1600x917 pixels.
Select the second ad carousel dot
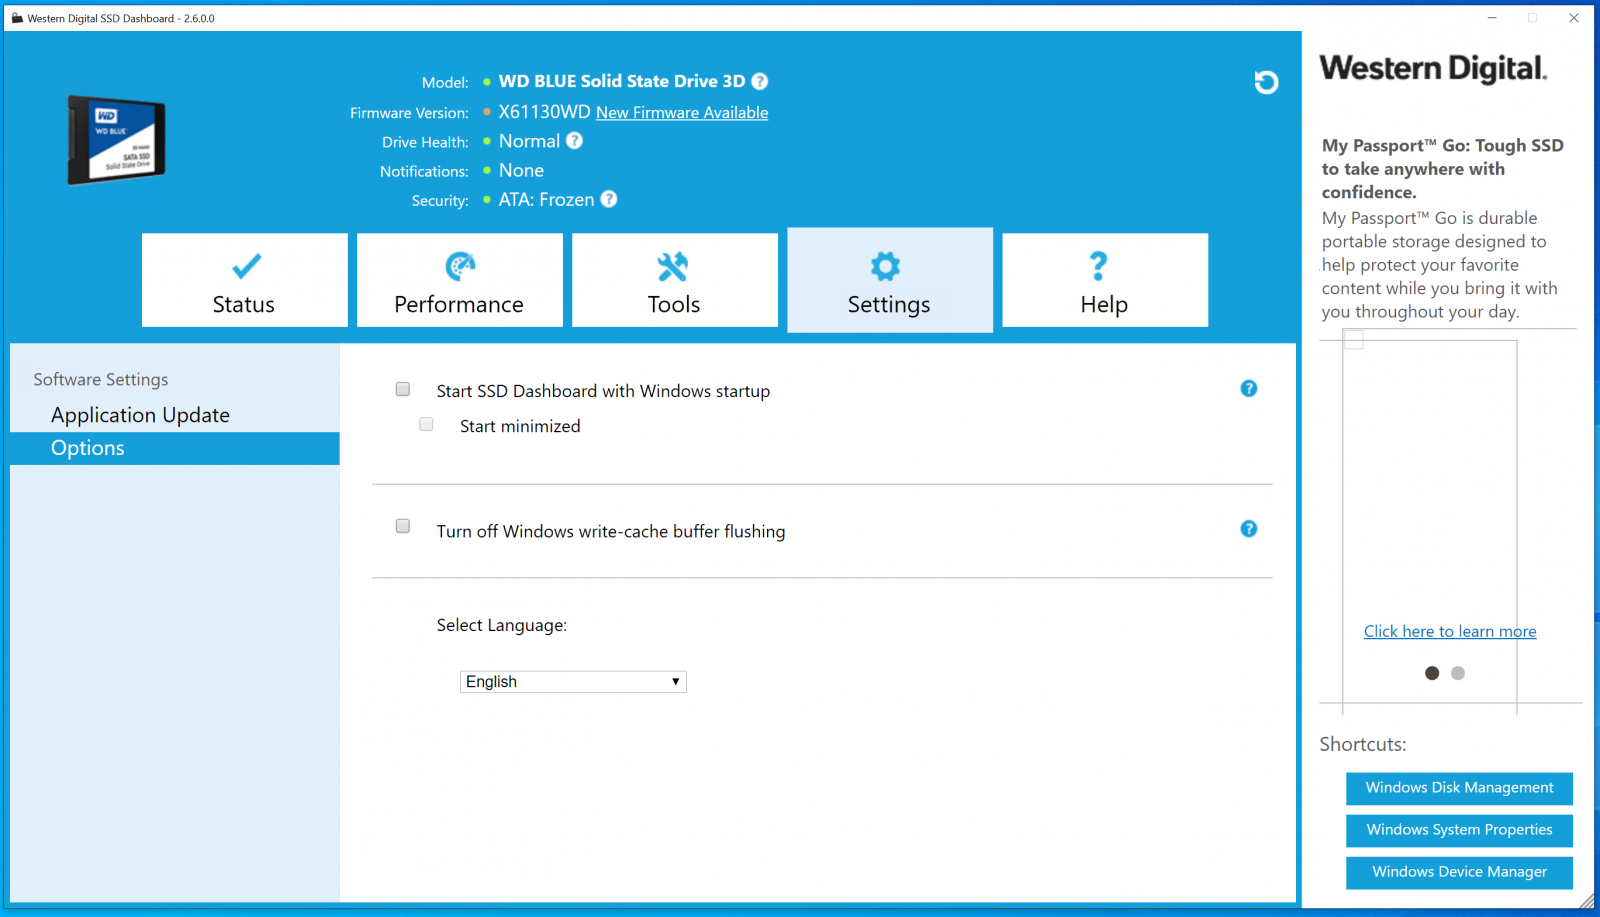[x=1458, y=673]
